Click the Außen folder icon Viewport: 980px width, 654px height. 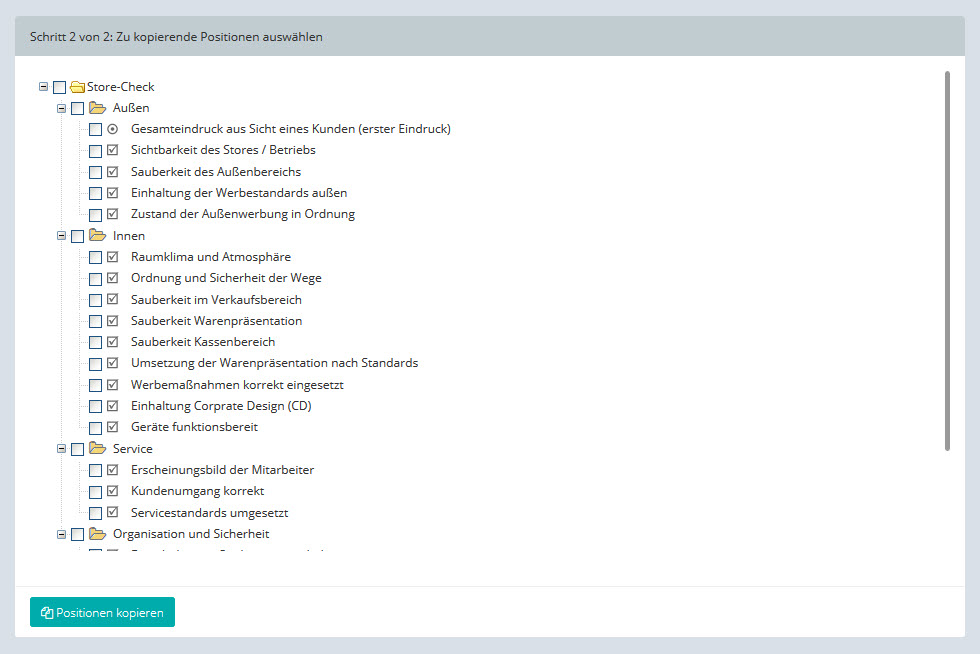pos(97,108)
